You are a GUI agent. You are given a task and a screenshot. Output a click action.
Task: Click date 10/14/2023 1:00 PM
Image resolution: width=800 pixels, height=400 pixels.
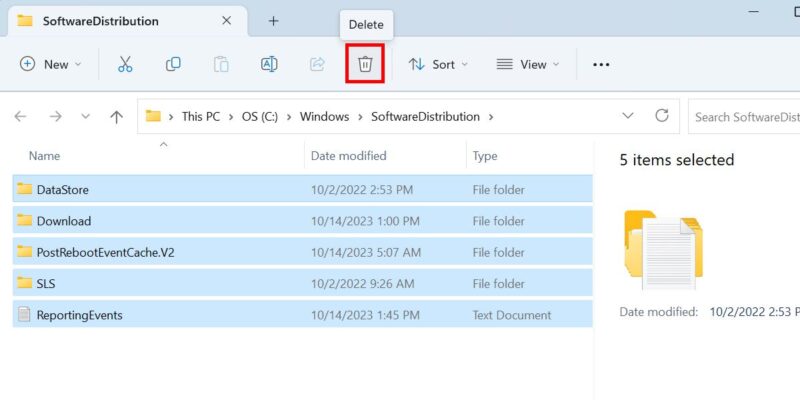click(365, 221)
